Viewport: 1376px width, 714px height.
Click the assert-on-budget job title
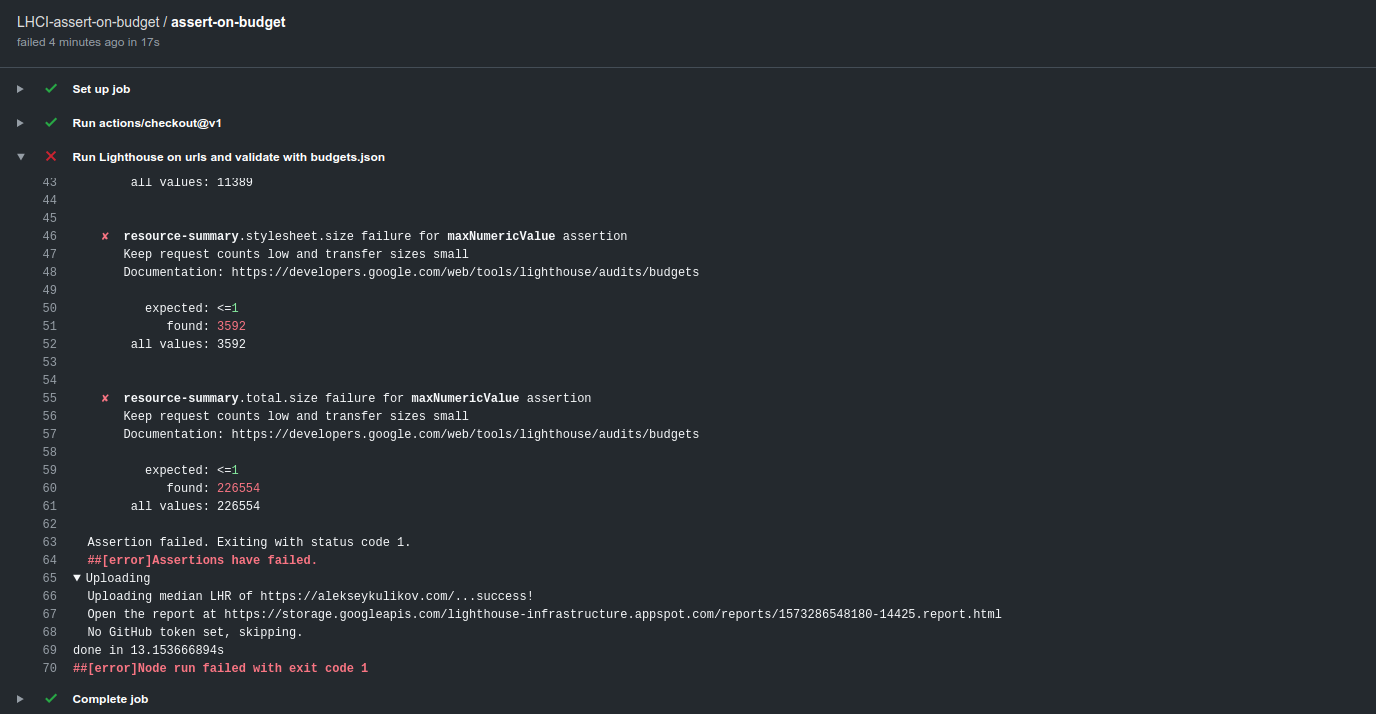(228, 22)
